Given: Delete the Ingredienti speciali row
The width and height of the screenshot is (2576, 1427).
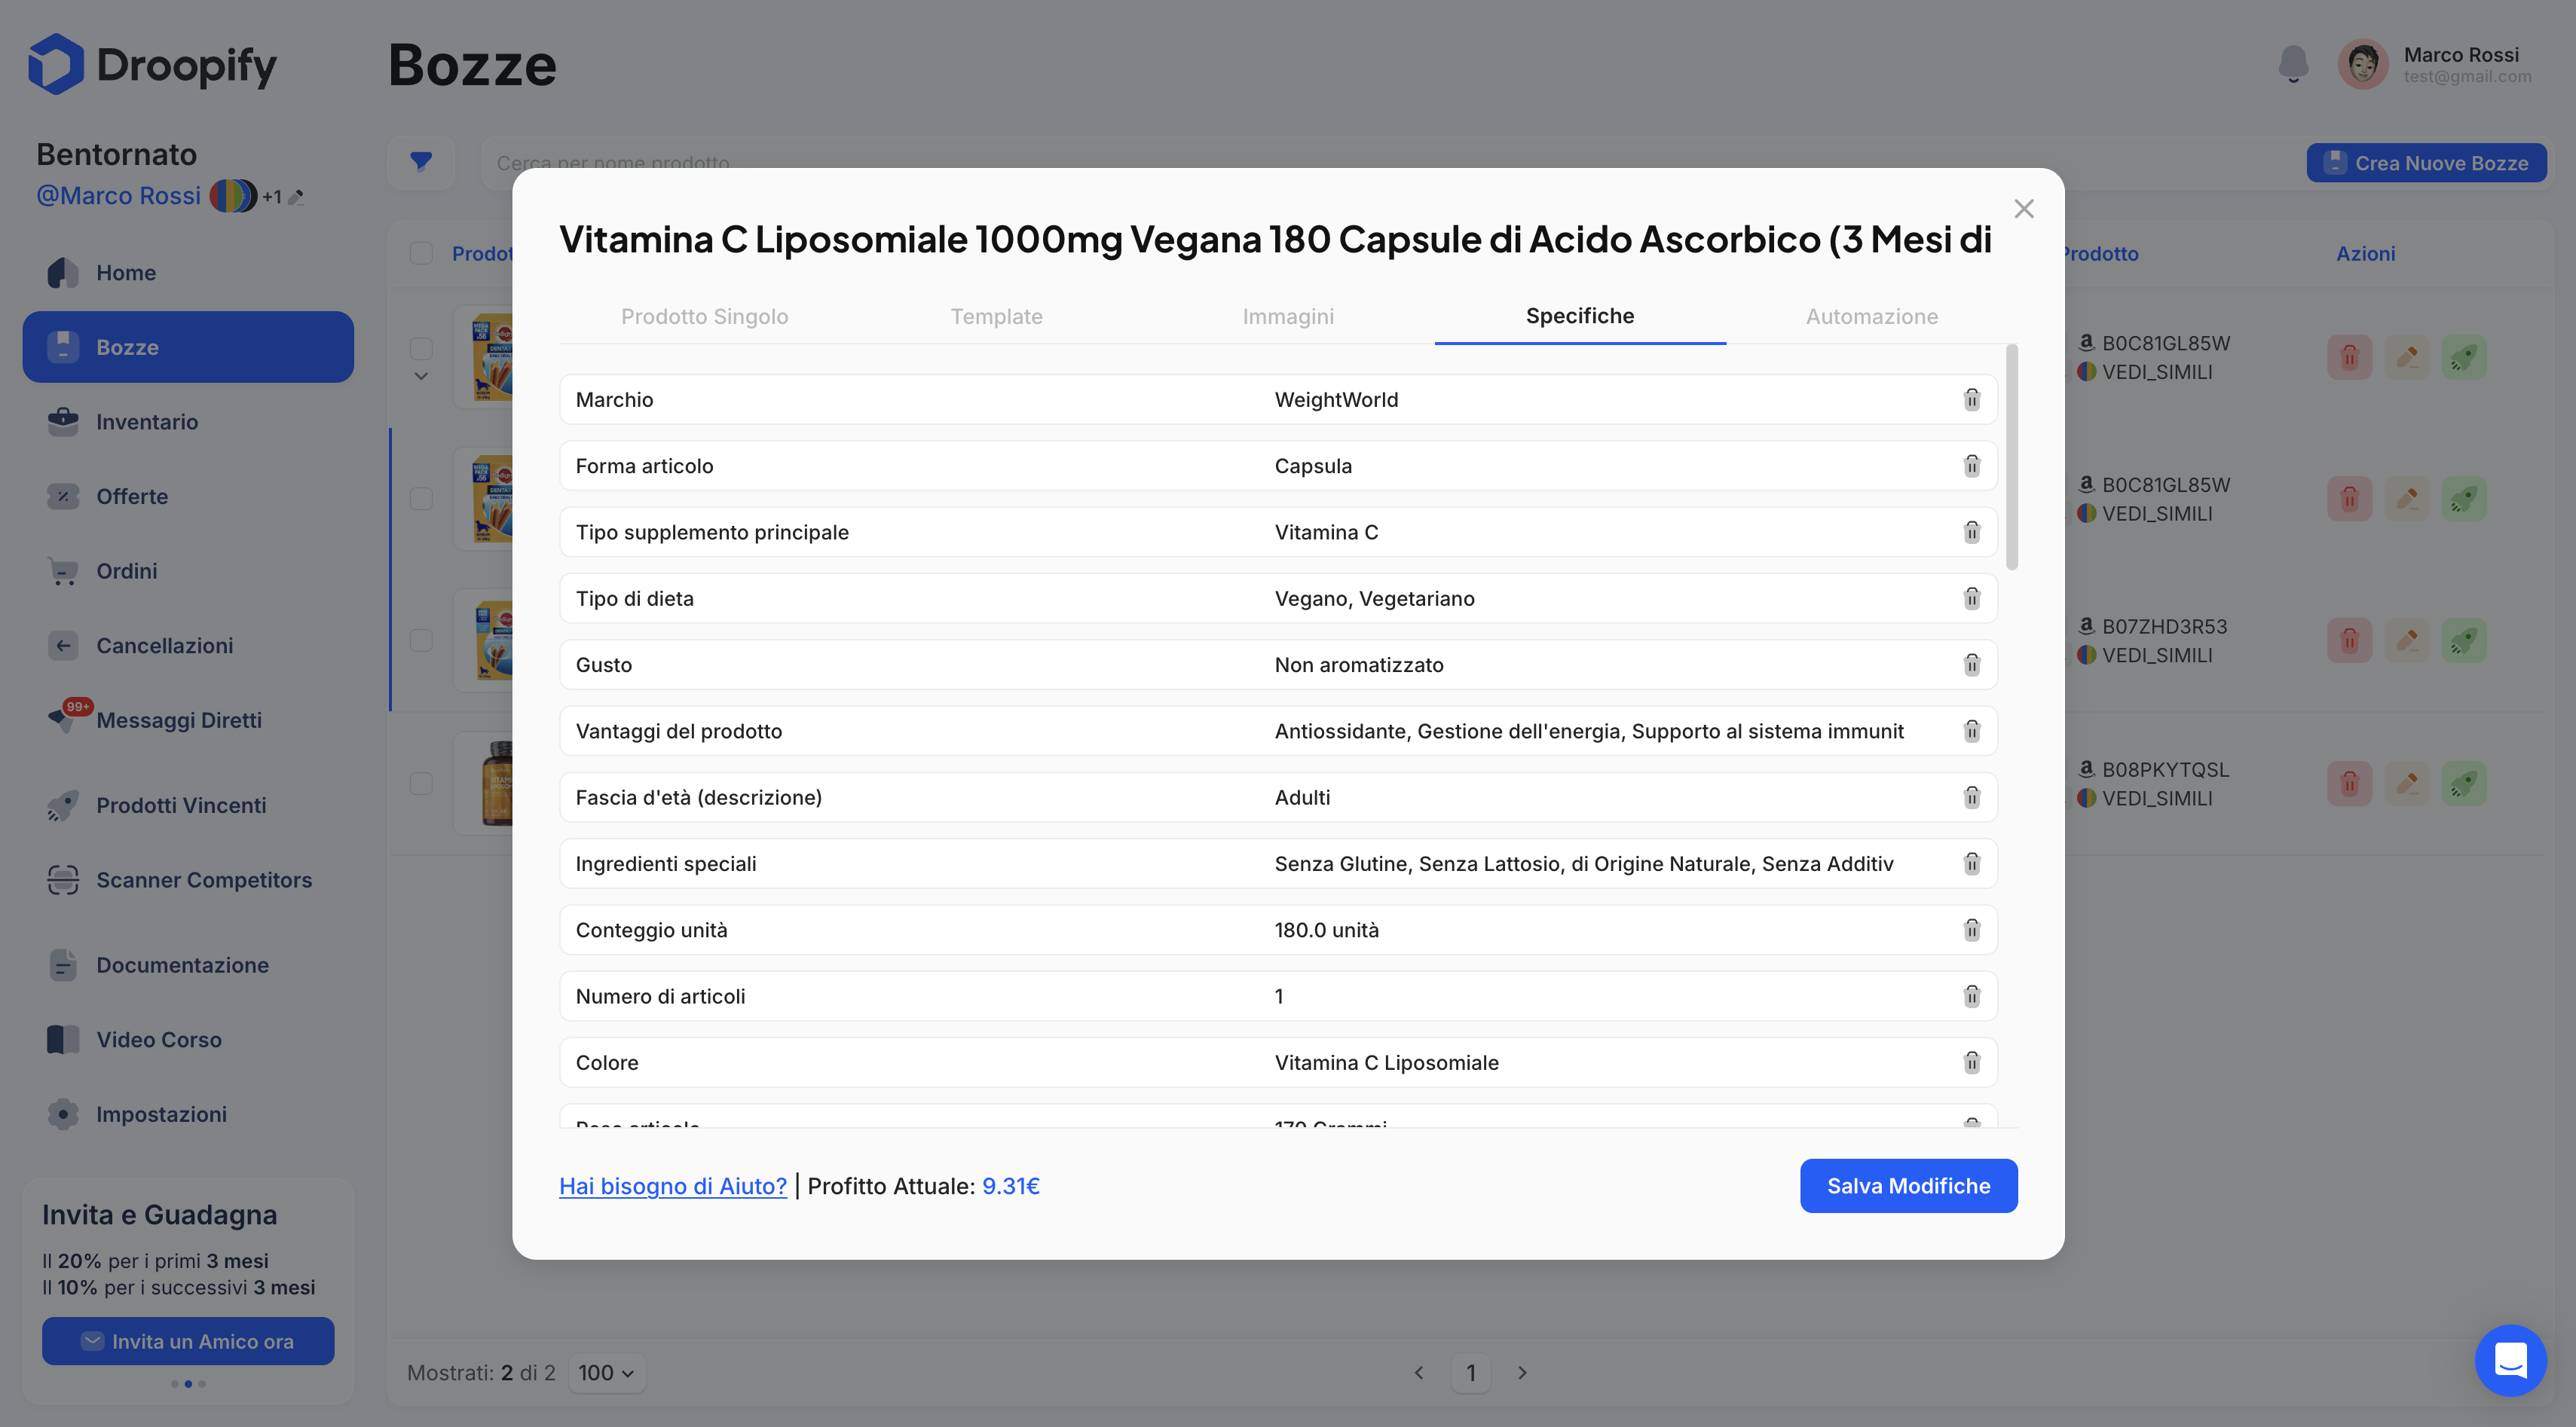Looking at the screenshot, I should click(1971, 863).
